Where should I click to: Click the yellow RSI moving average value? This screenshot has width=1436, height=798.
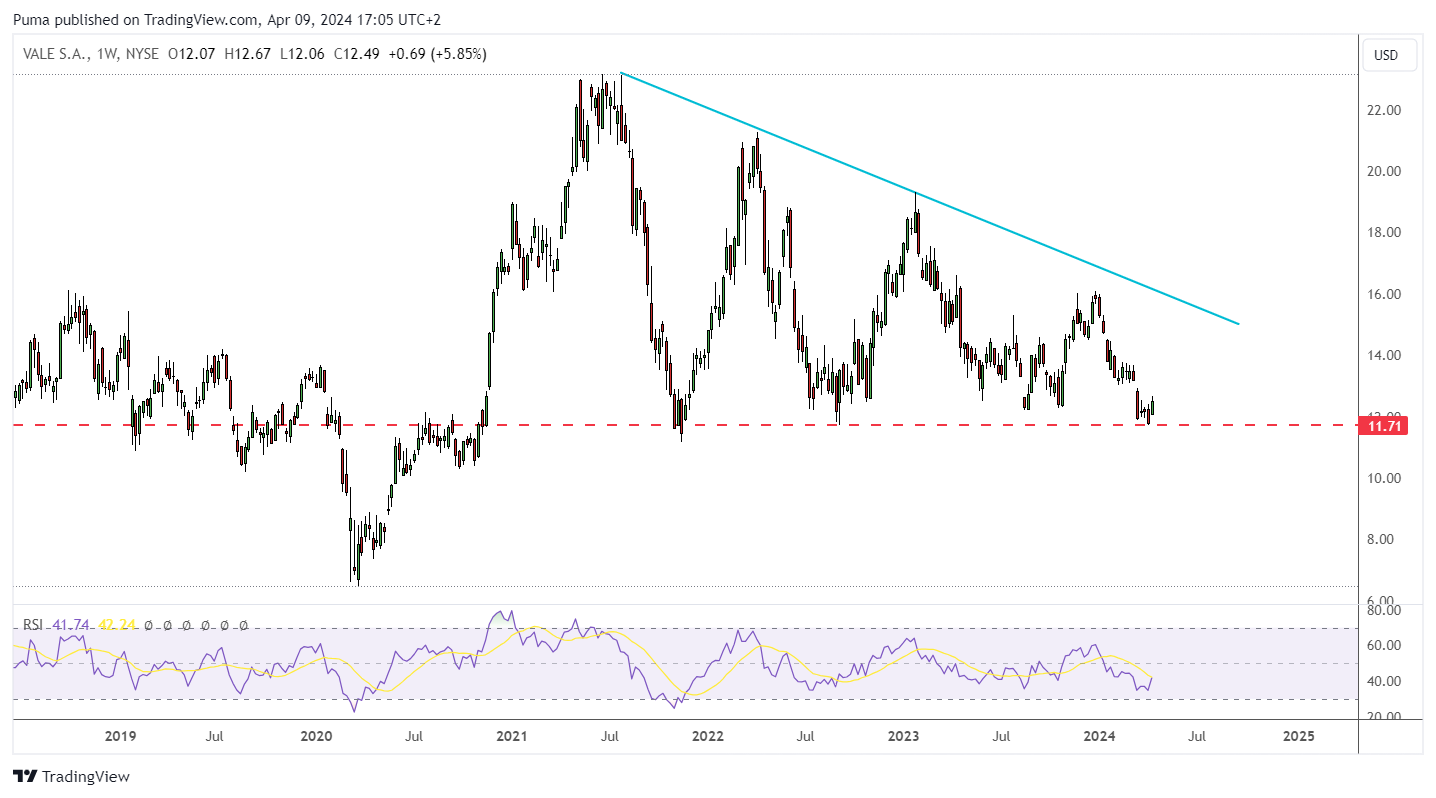116,625
